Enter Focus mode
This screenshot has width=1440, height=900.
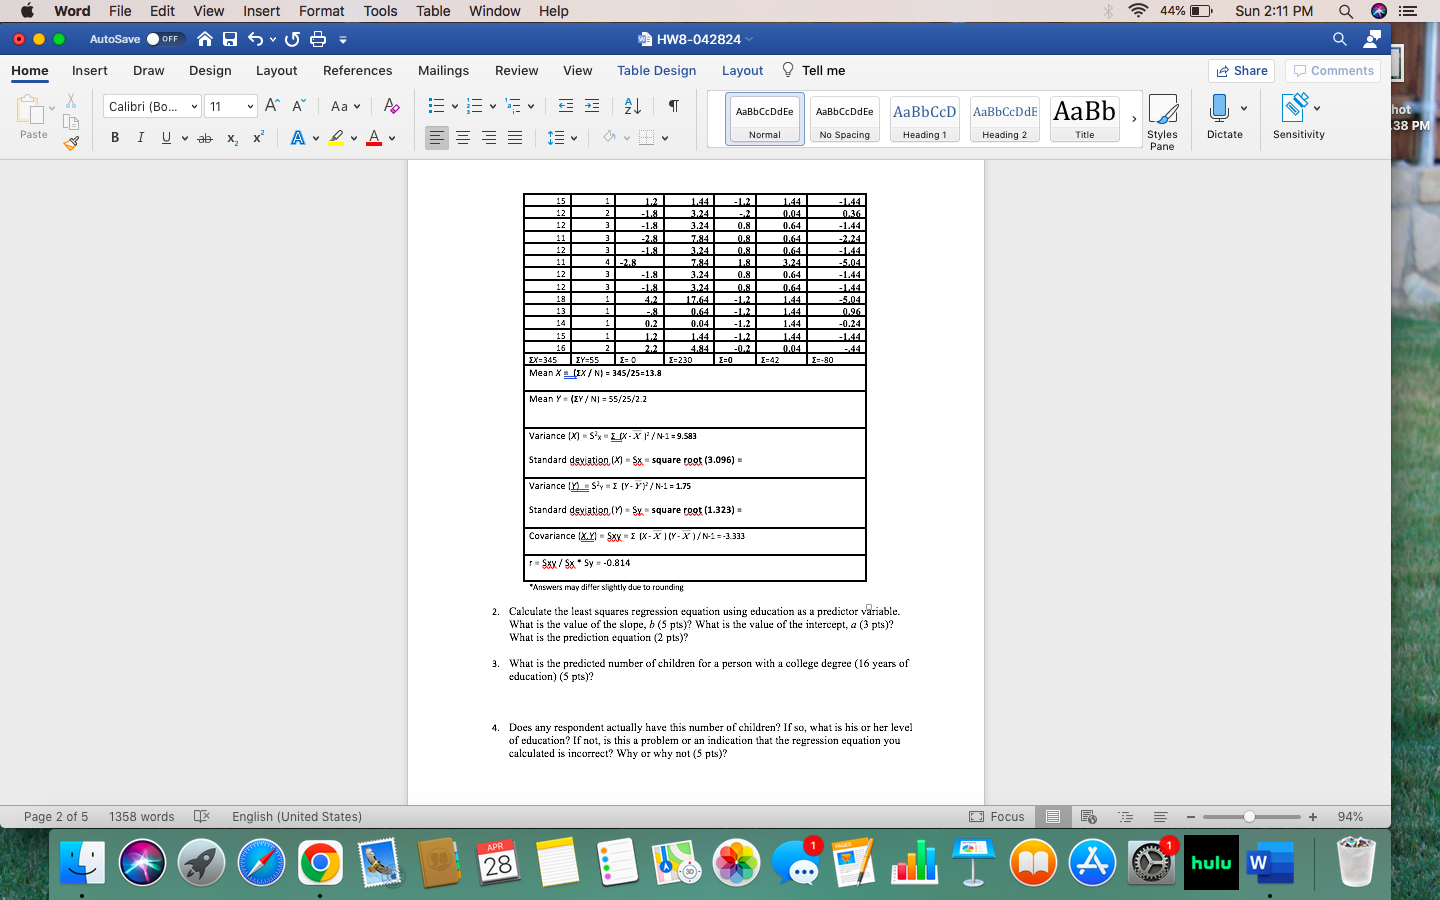pyautogui.click(x=997, y=817)
